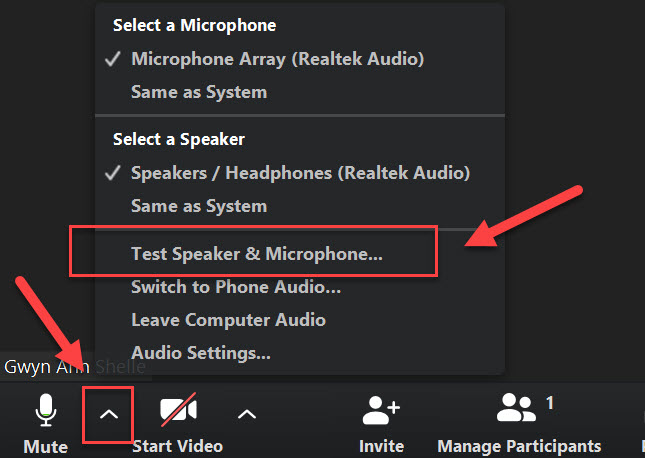Click the Invite label text
This screenshot has width=645, height=458.
(x=381, y=446)
